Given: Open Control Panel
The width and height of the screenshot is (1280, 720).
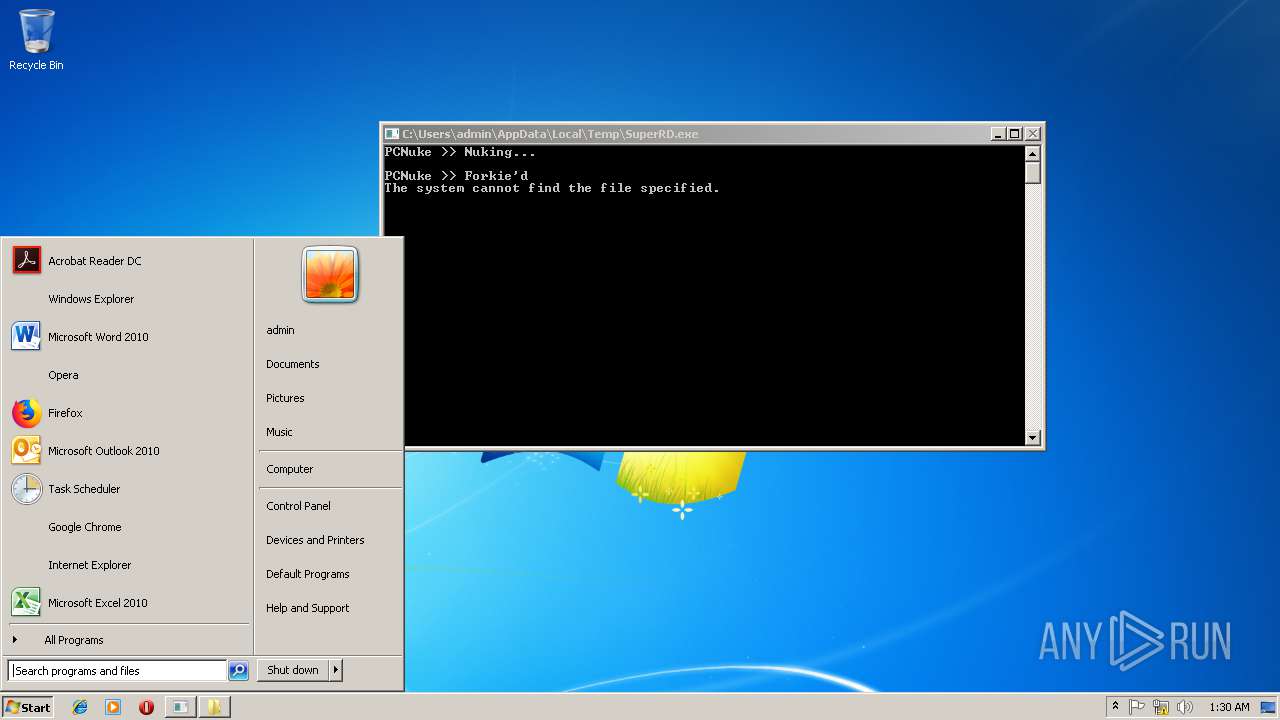Looking at the screenshot, I should pos(330,506).
